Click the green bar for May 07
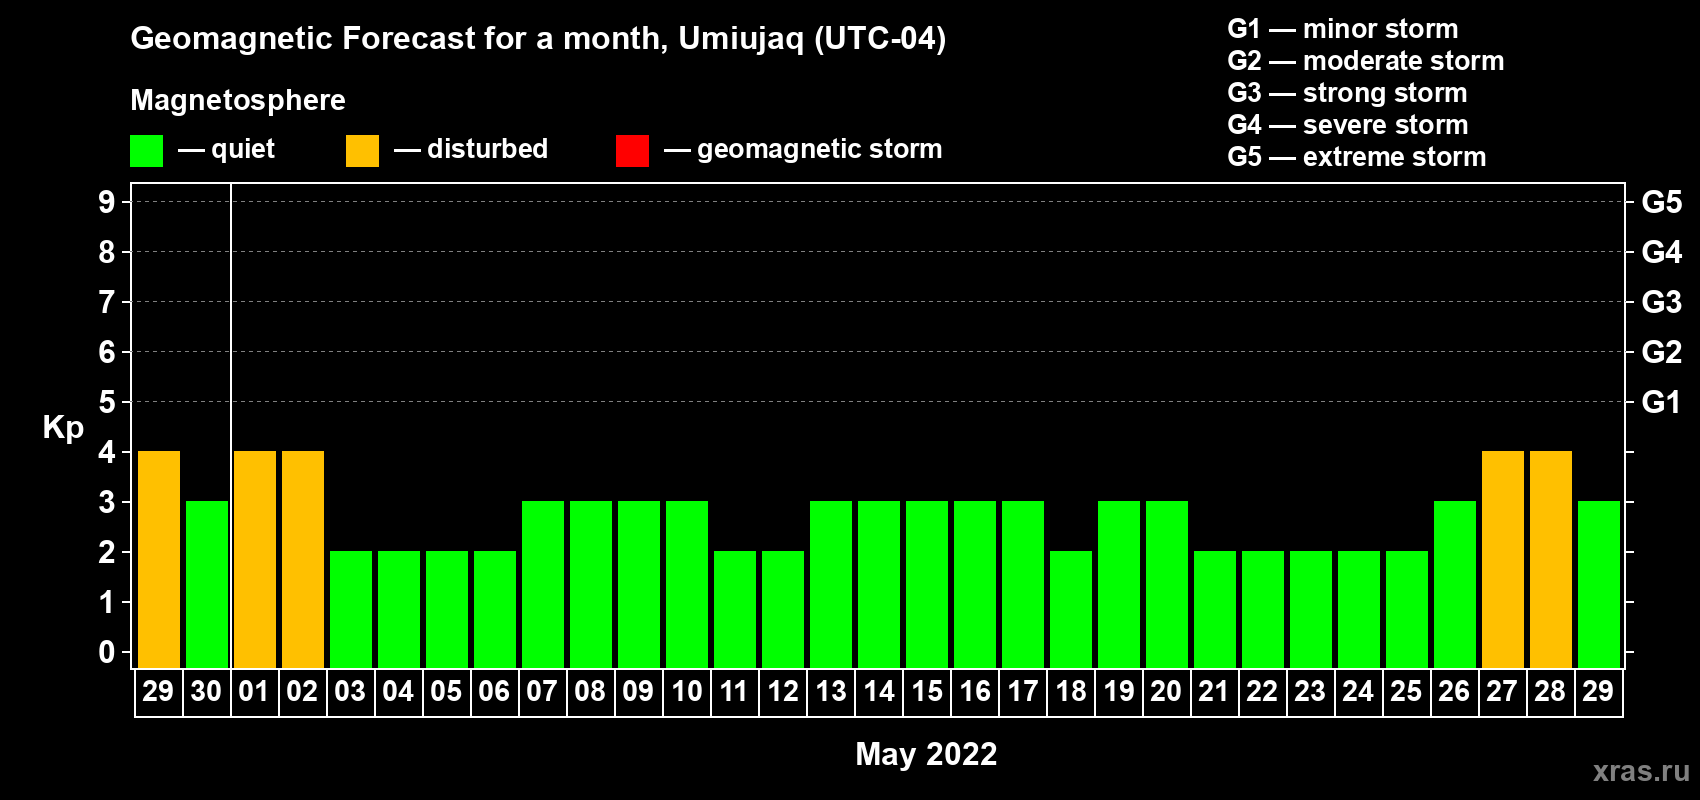This screenshot has height=800, width=1700. point(543,584)
